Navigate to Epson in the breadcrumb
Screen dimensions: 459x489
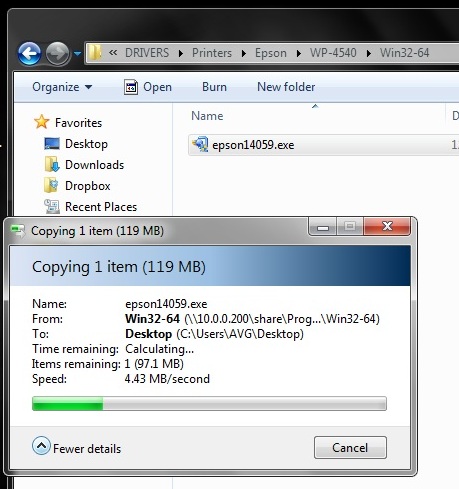271,53
